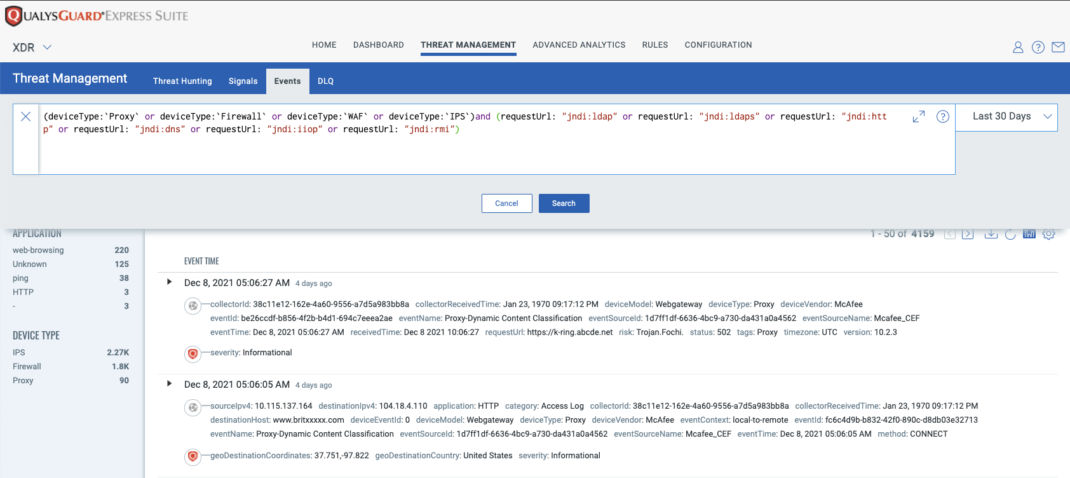Open the XDR module dropdown
This screenshot has height=478, width=1070.
pos(32,47)
